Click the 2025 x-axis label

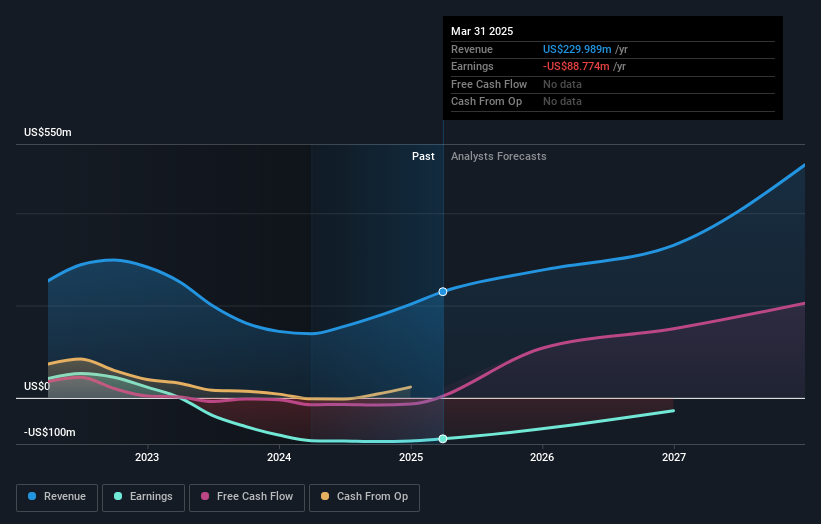point(411,457)
